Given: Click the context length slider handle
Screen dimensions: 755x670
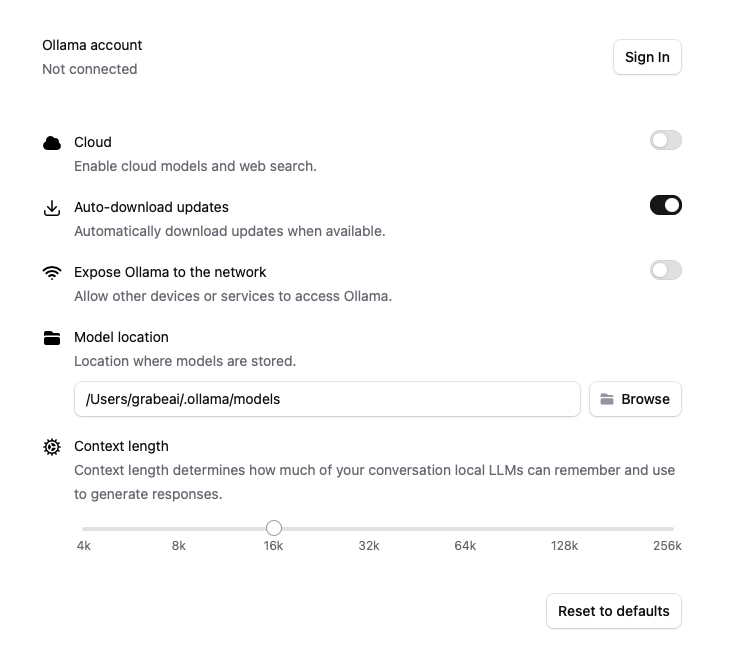Looking at the screenshot, I should 274,528.
